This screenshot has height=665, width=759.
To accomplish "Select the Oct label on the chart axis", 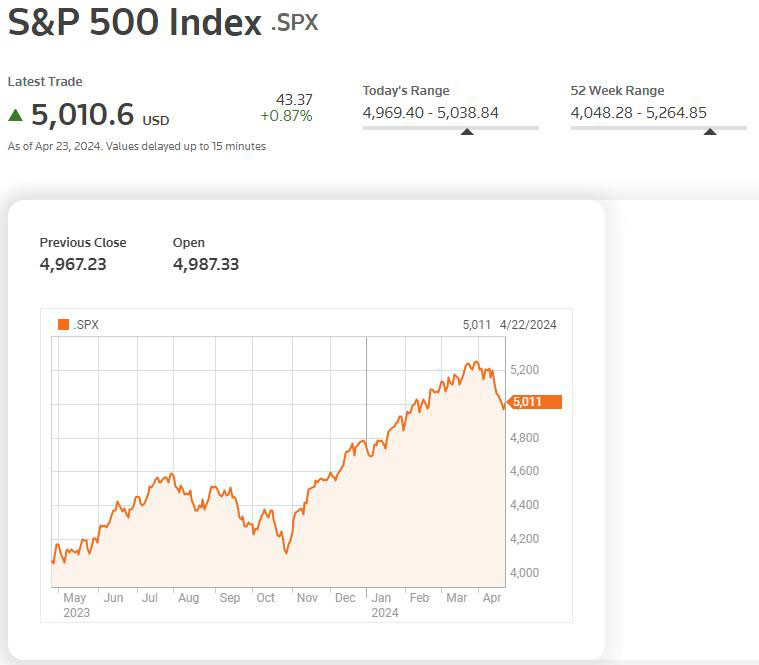I will pyautogui.click(x=265, y=598).
